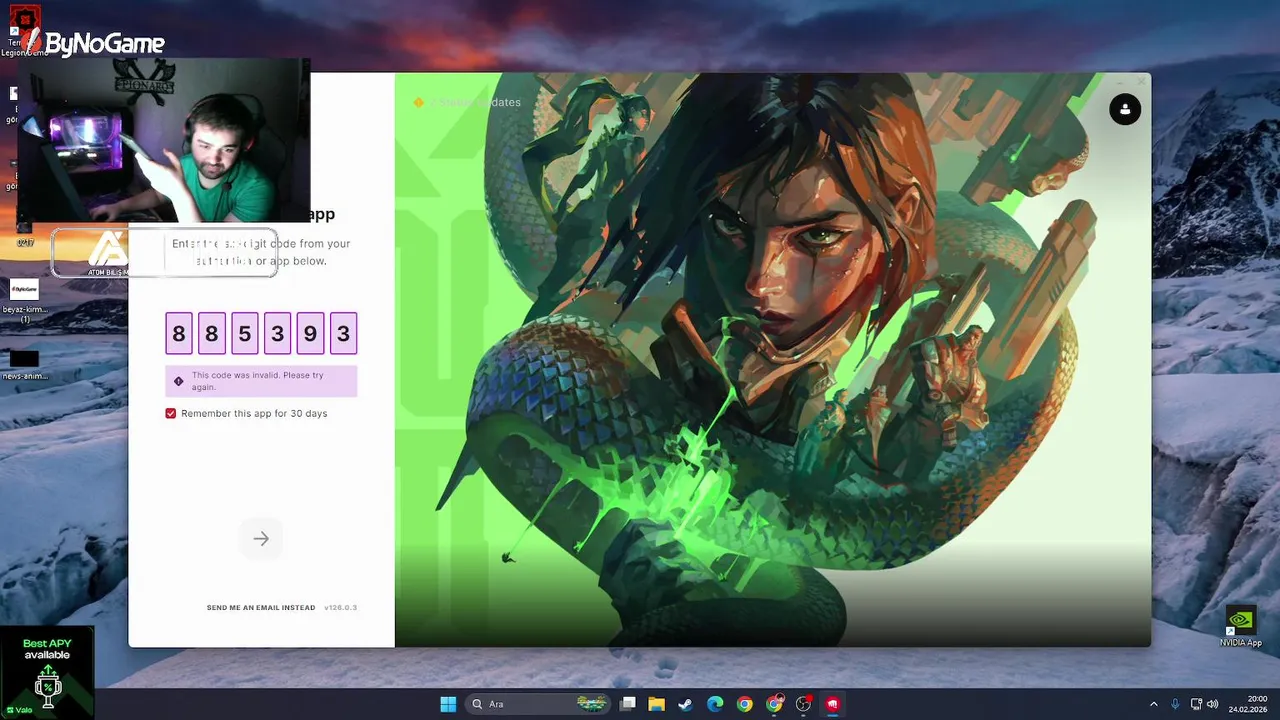Viewport: 1280px width, 720px height.
Task: Select the beyaz-kirm... desktop file
Action: [24, 300]
